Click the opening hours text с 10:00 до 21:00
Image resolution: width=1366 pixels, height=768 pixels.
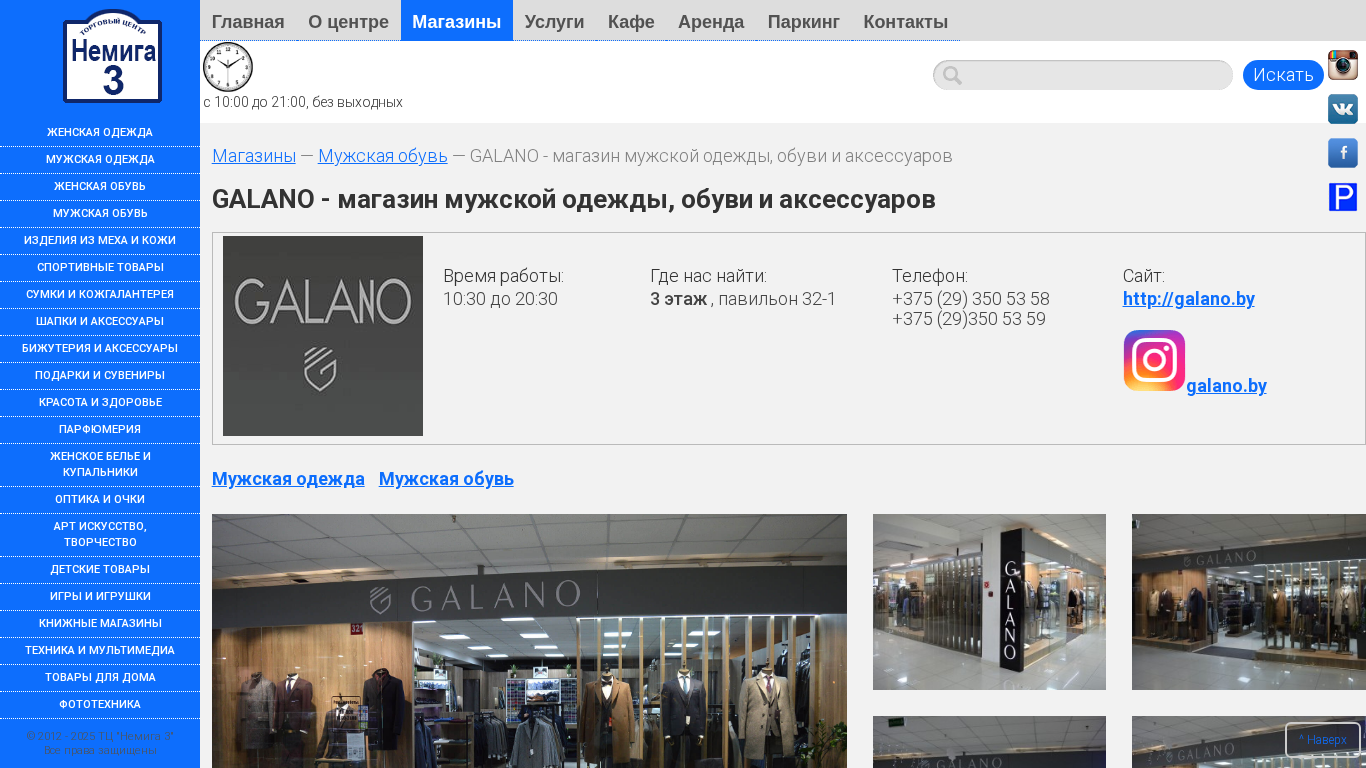point(303,102)
